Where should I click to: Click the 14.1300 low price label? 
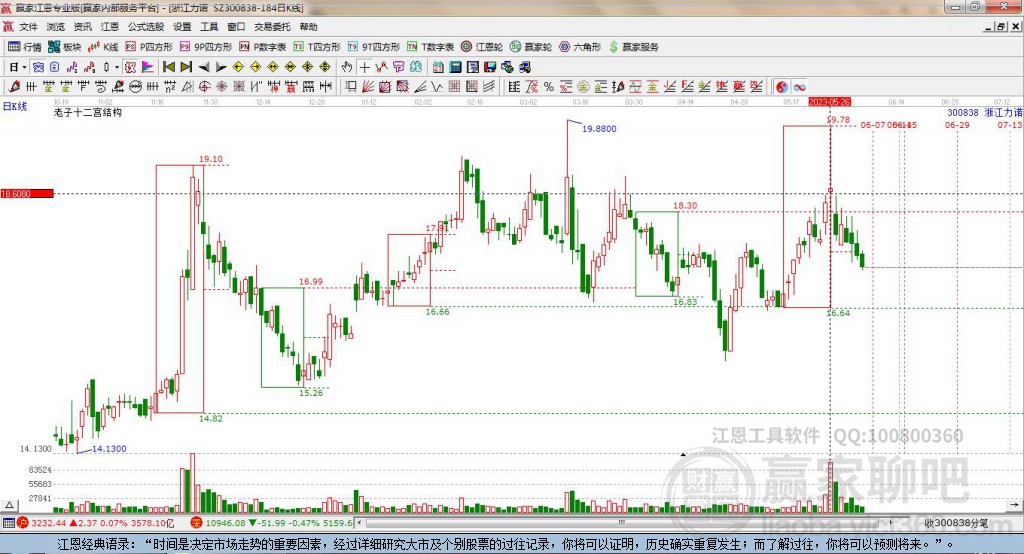tap(109, 449)
